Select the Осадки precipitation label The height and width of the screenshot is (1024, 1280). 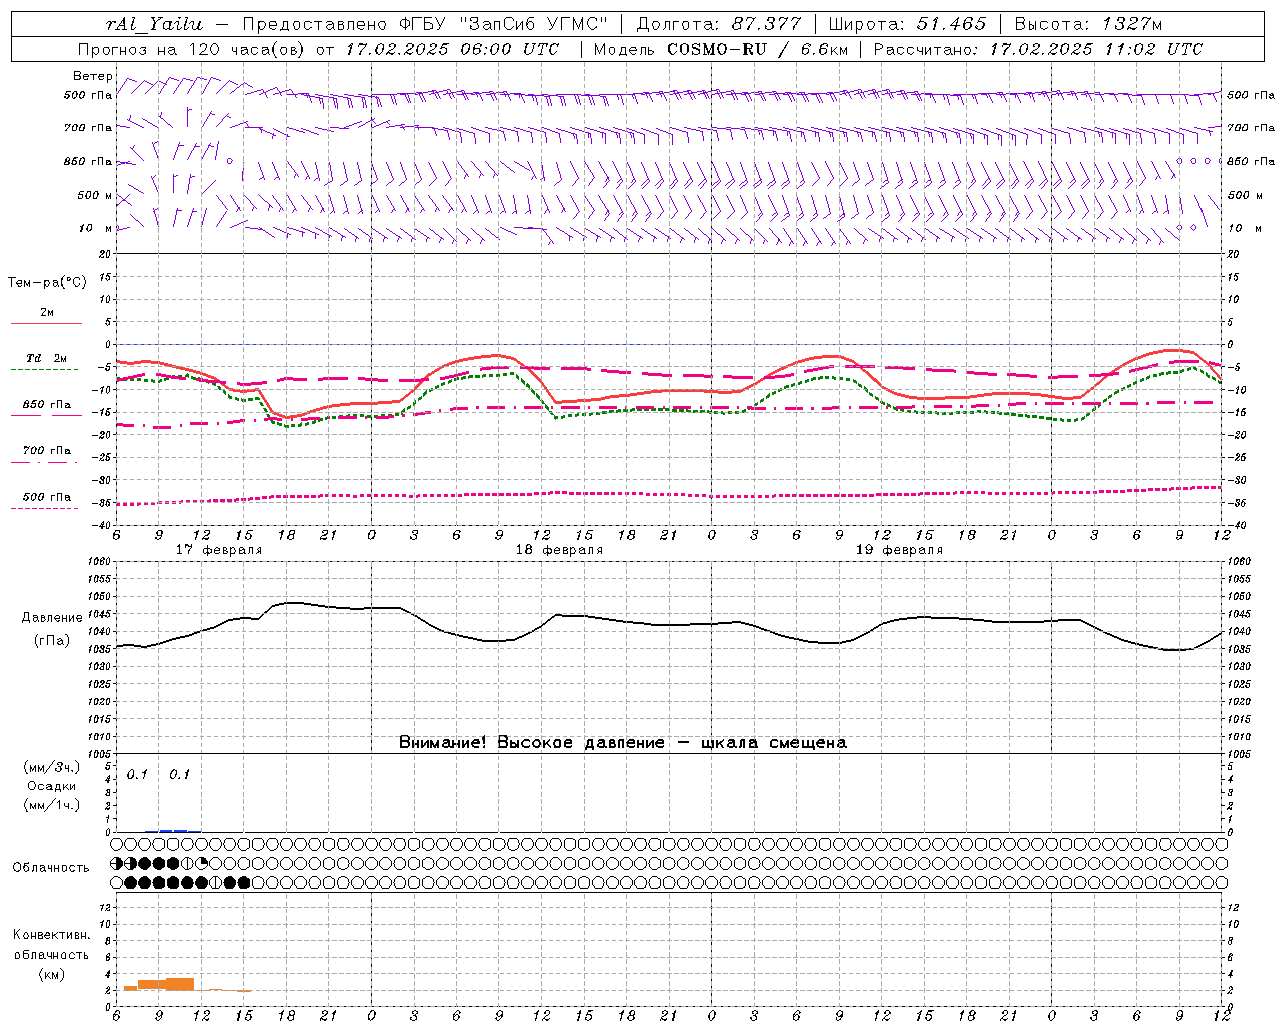click(x=52, y=786)
